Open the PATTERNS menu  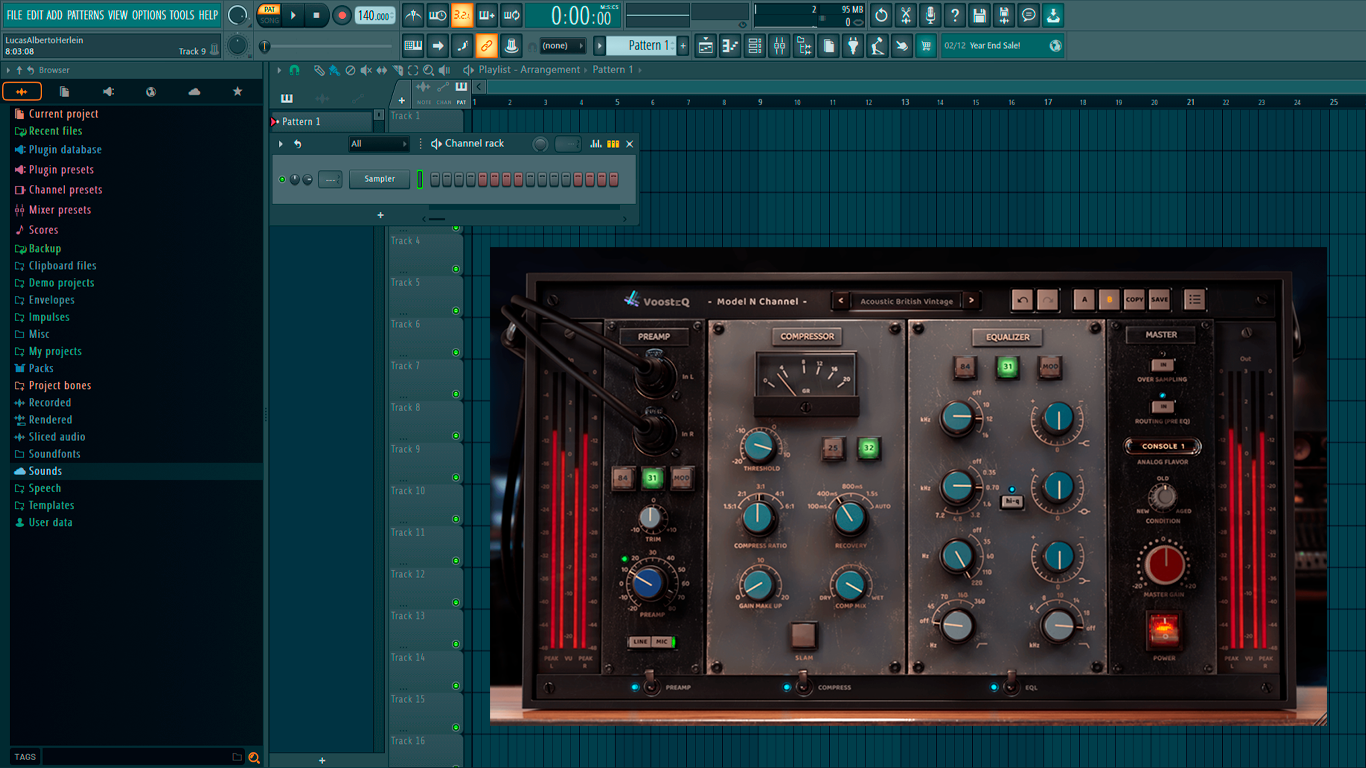(x=85, y=15)
